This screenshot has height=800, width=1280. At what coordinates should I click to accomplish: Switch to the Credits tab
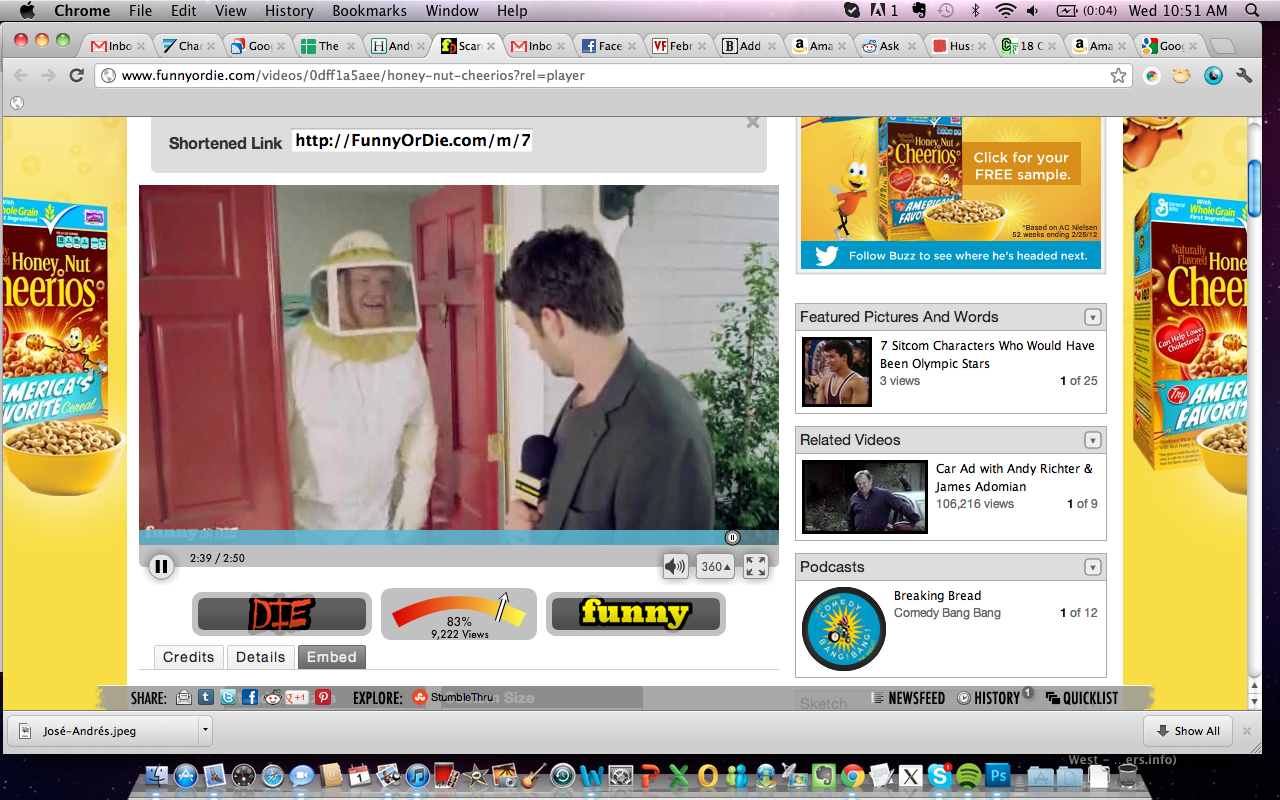189,657
